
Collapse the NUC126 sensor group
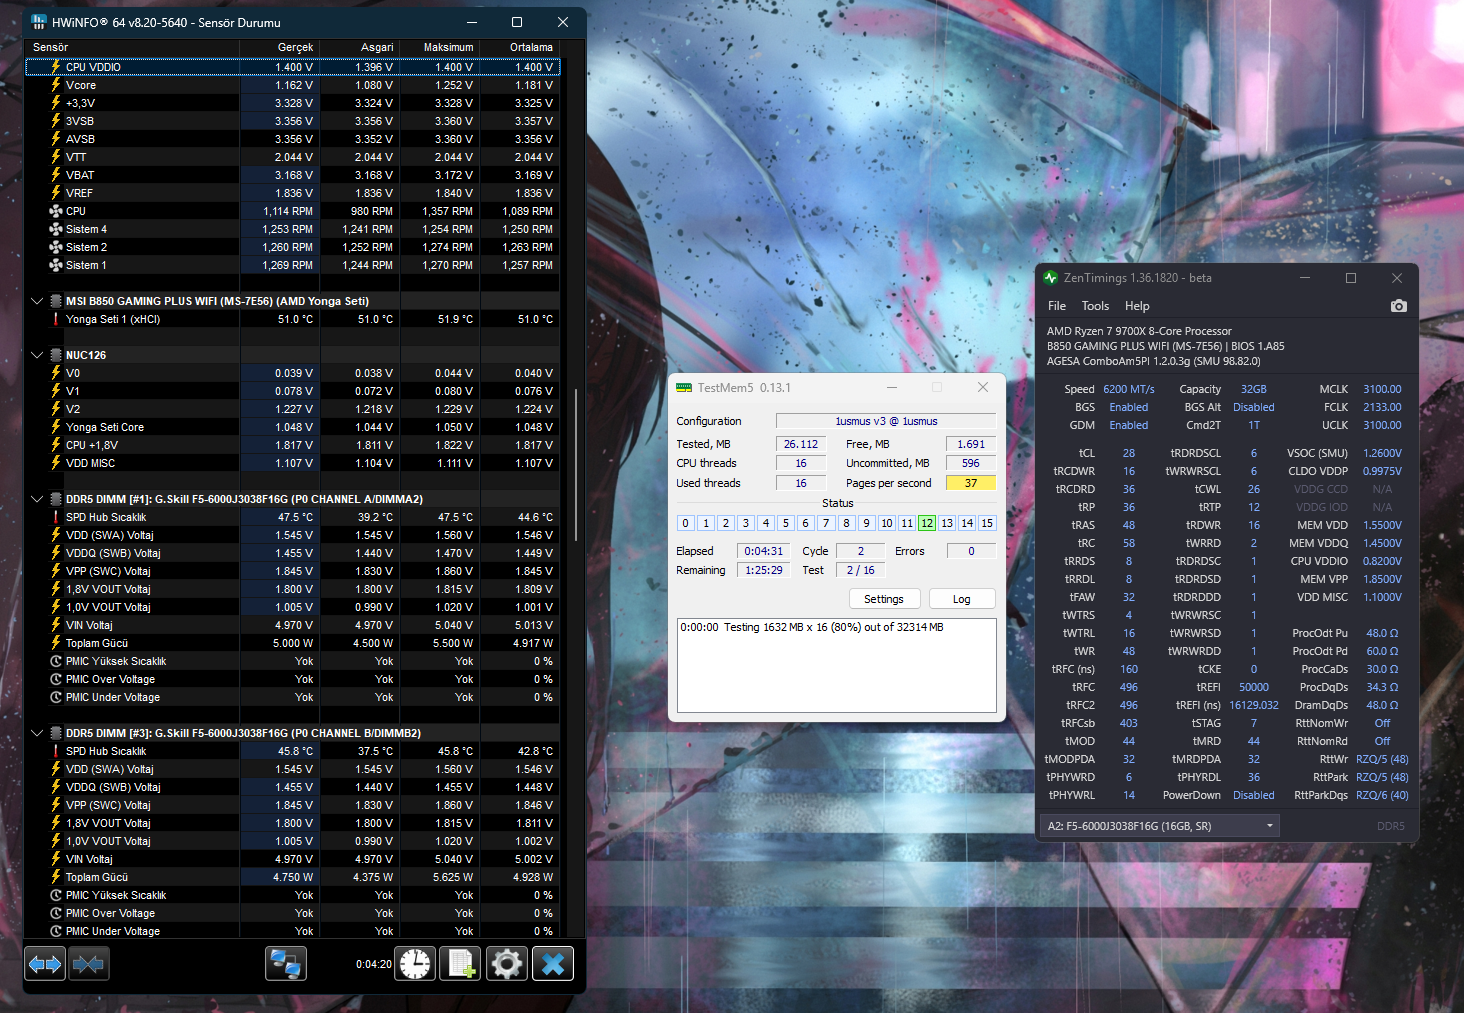point(37,355)
